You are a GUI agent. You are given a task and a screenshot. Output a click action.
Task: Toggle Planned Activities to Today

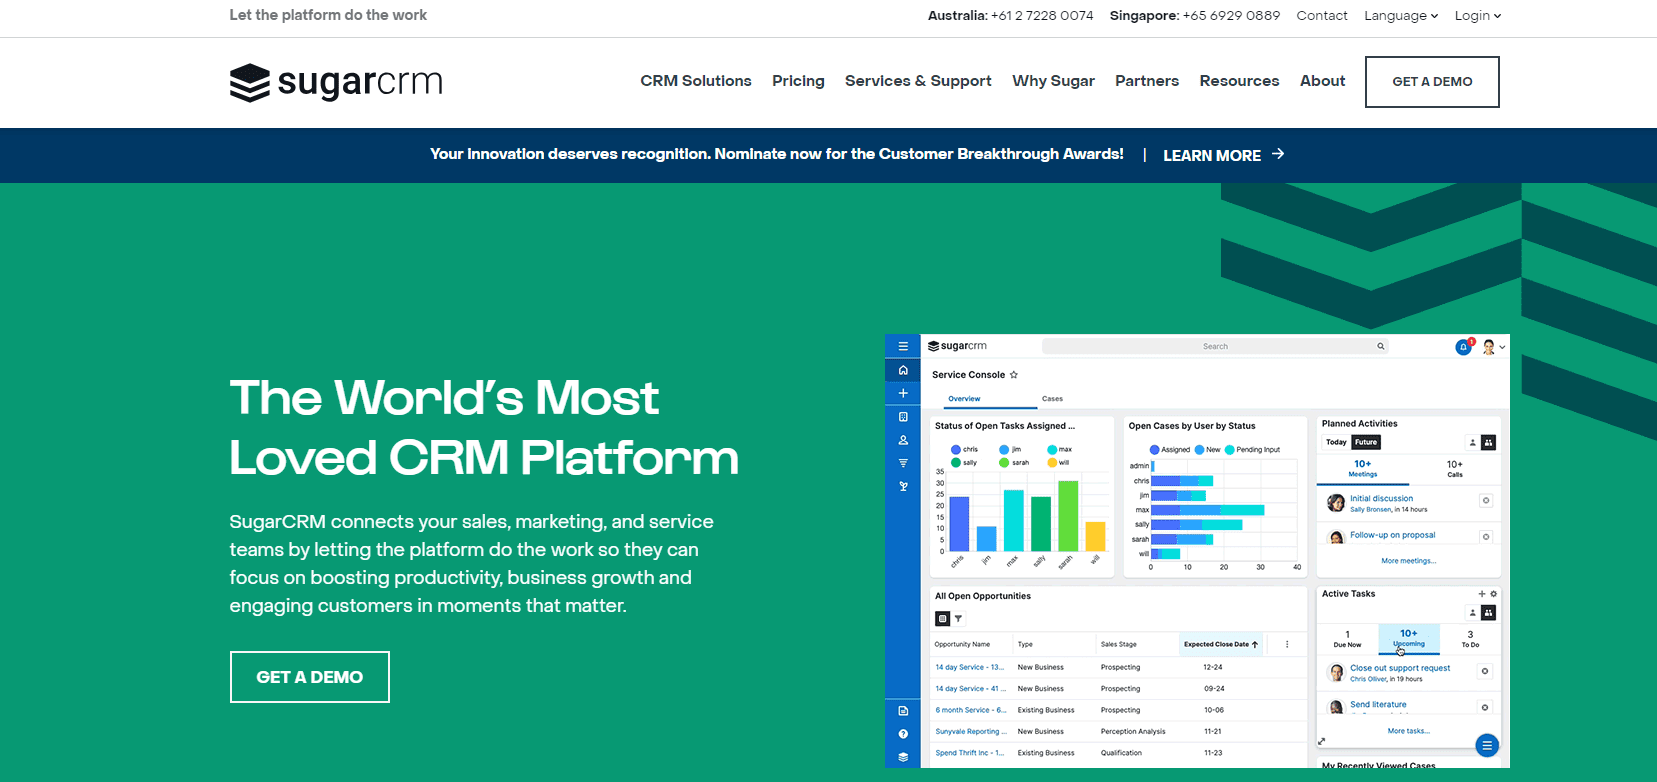[1336, 442]
